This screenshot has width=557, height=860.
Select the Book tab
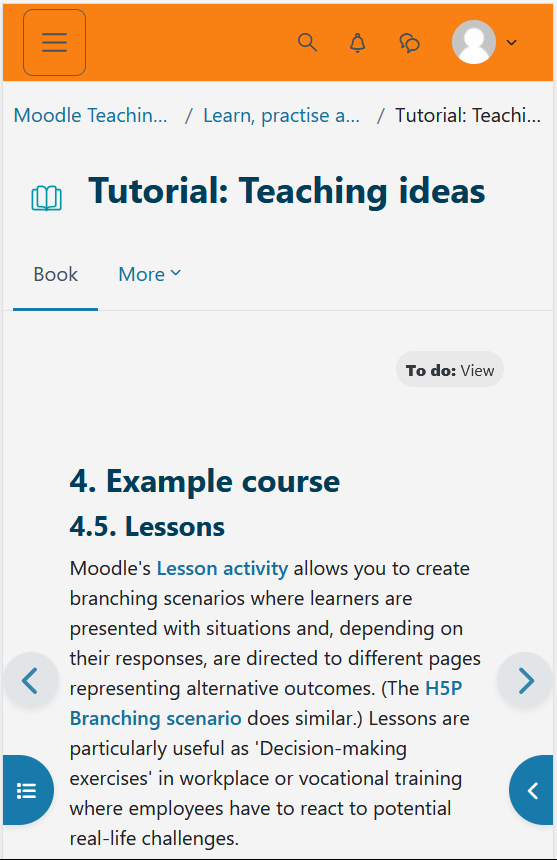pos(55,274)
